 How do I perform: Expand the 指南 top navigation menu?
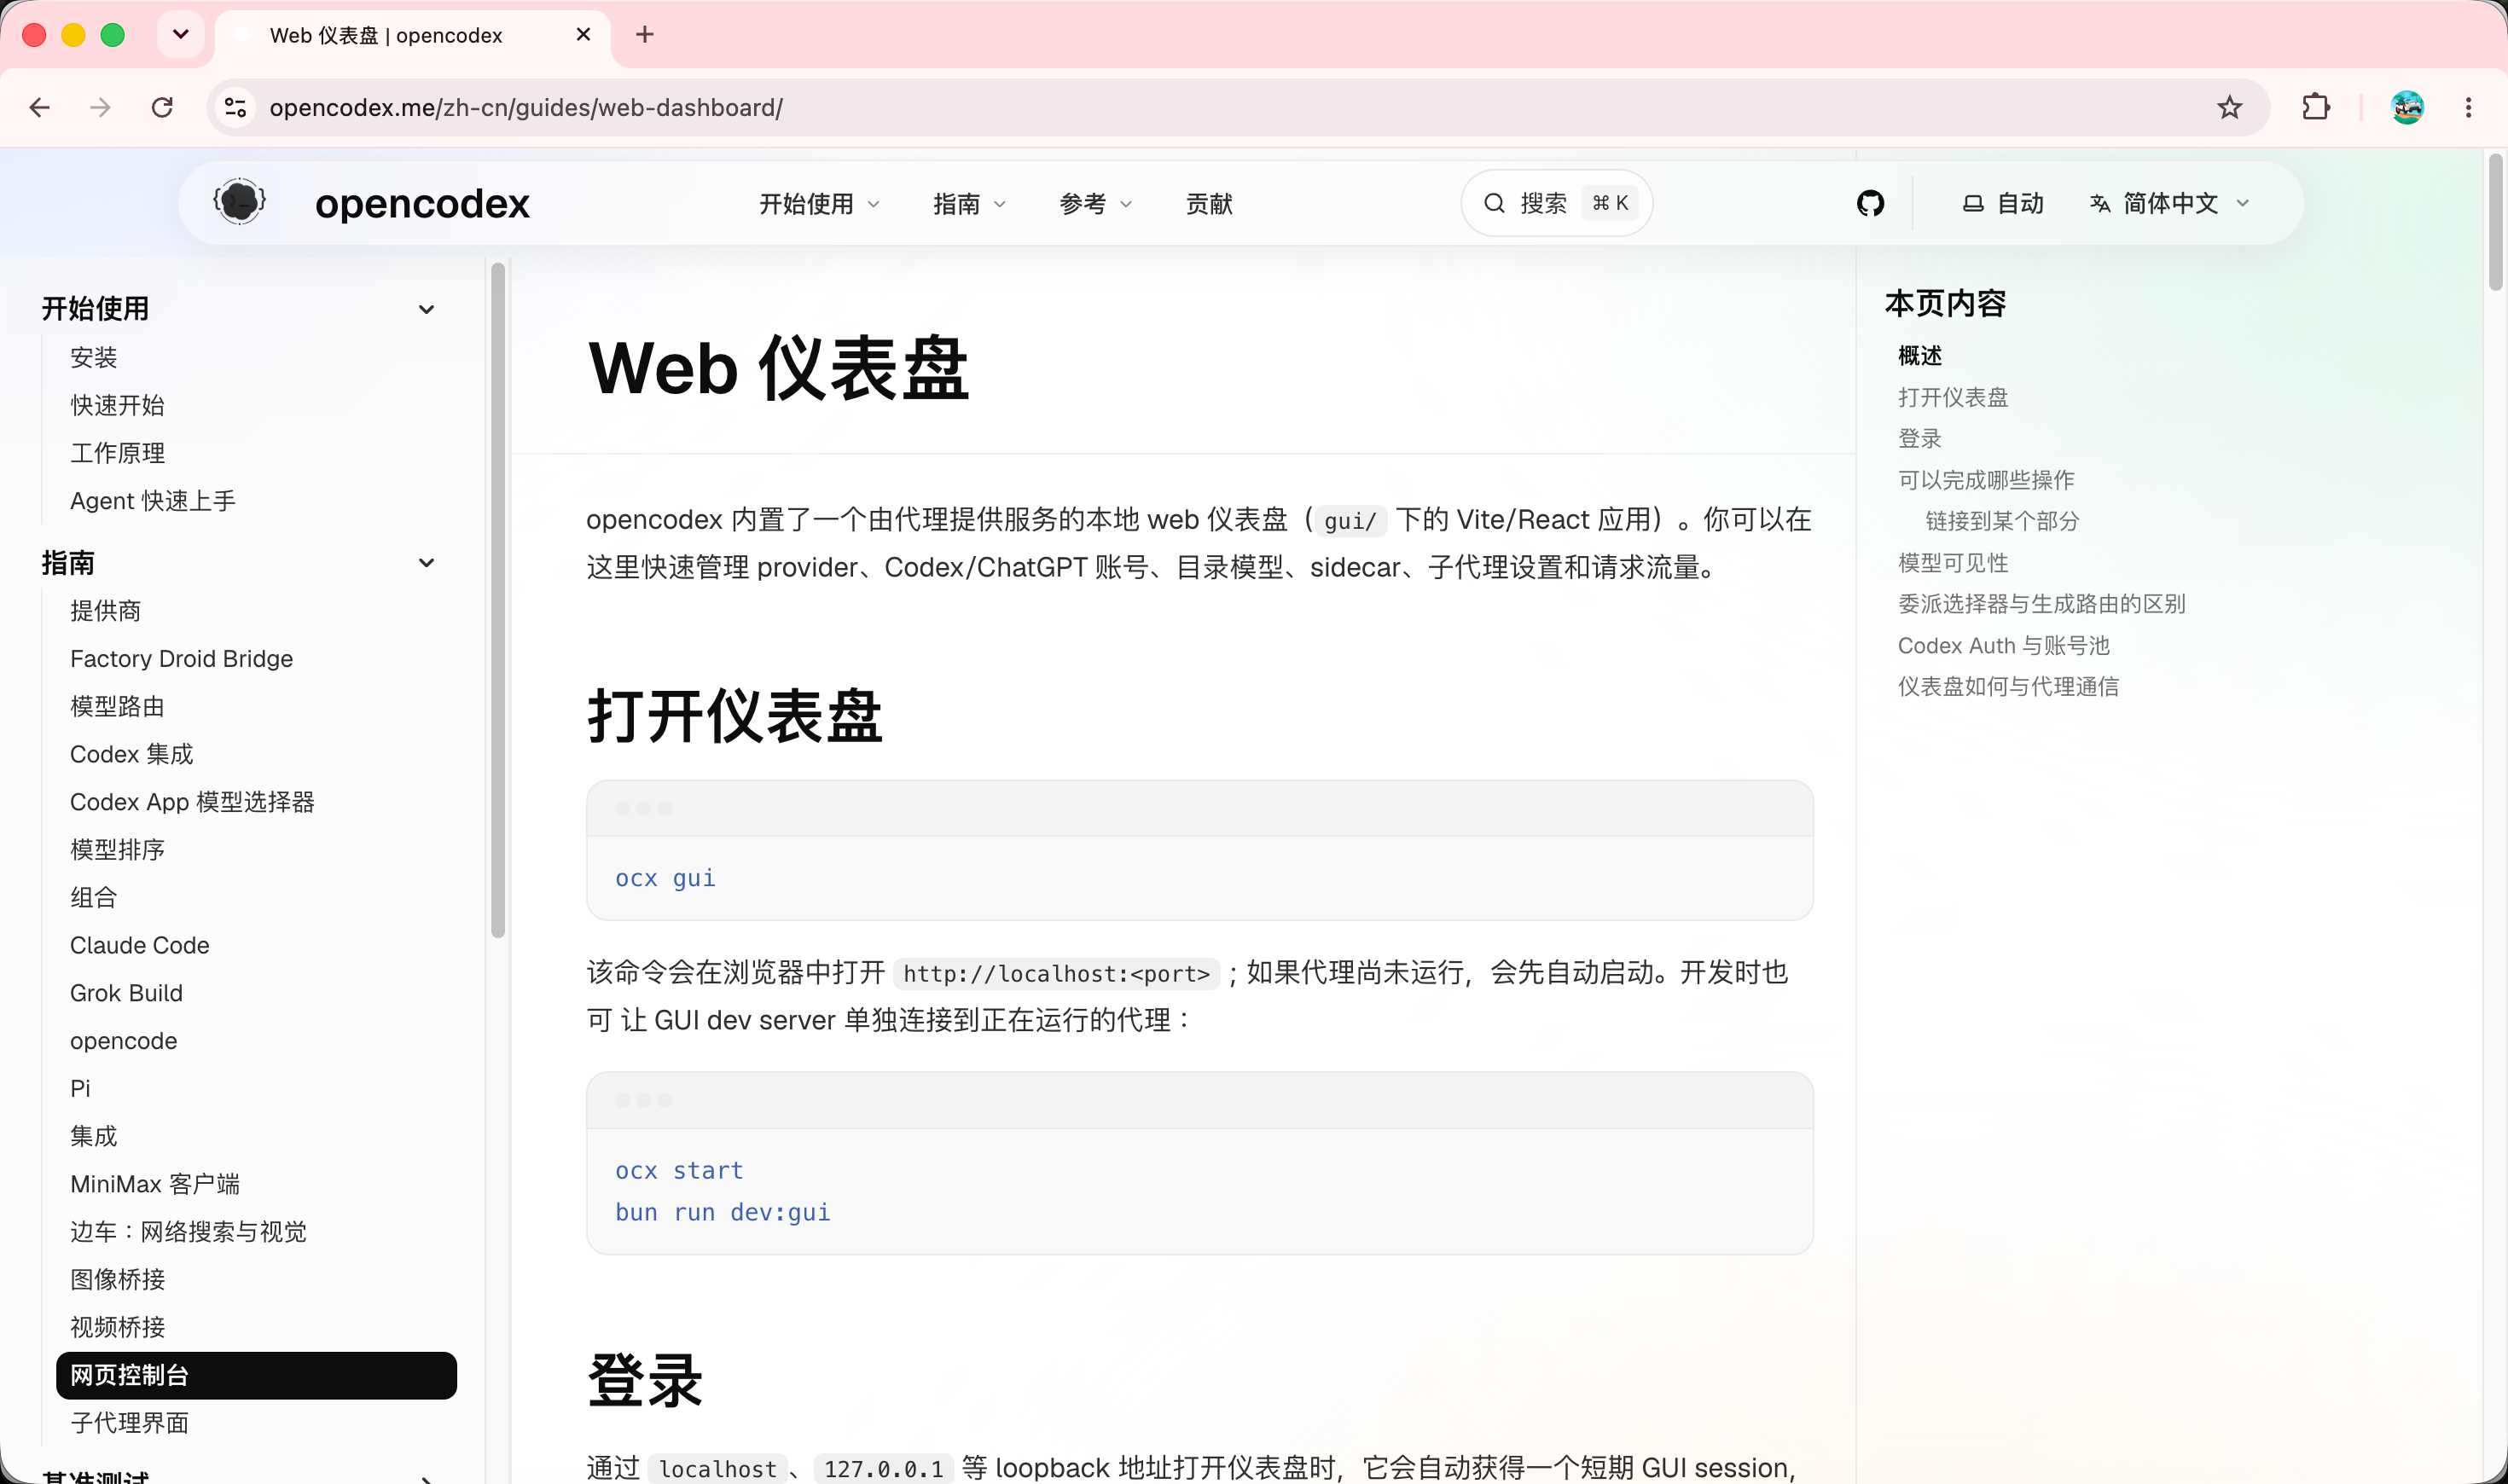click(x=969, y=203)
